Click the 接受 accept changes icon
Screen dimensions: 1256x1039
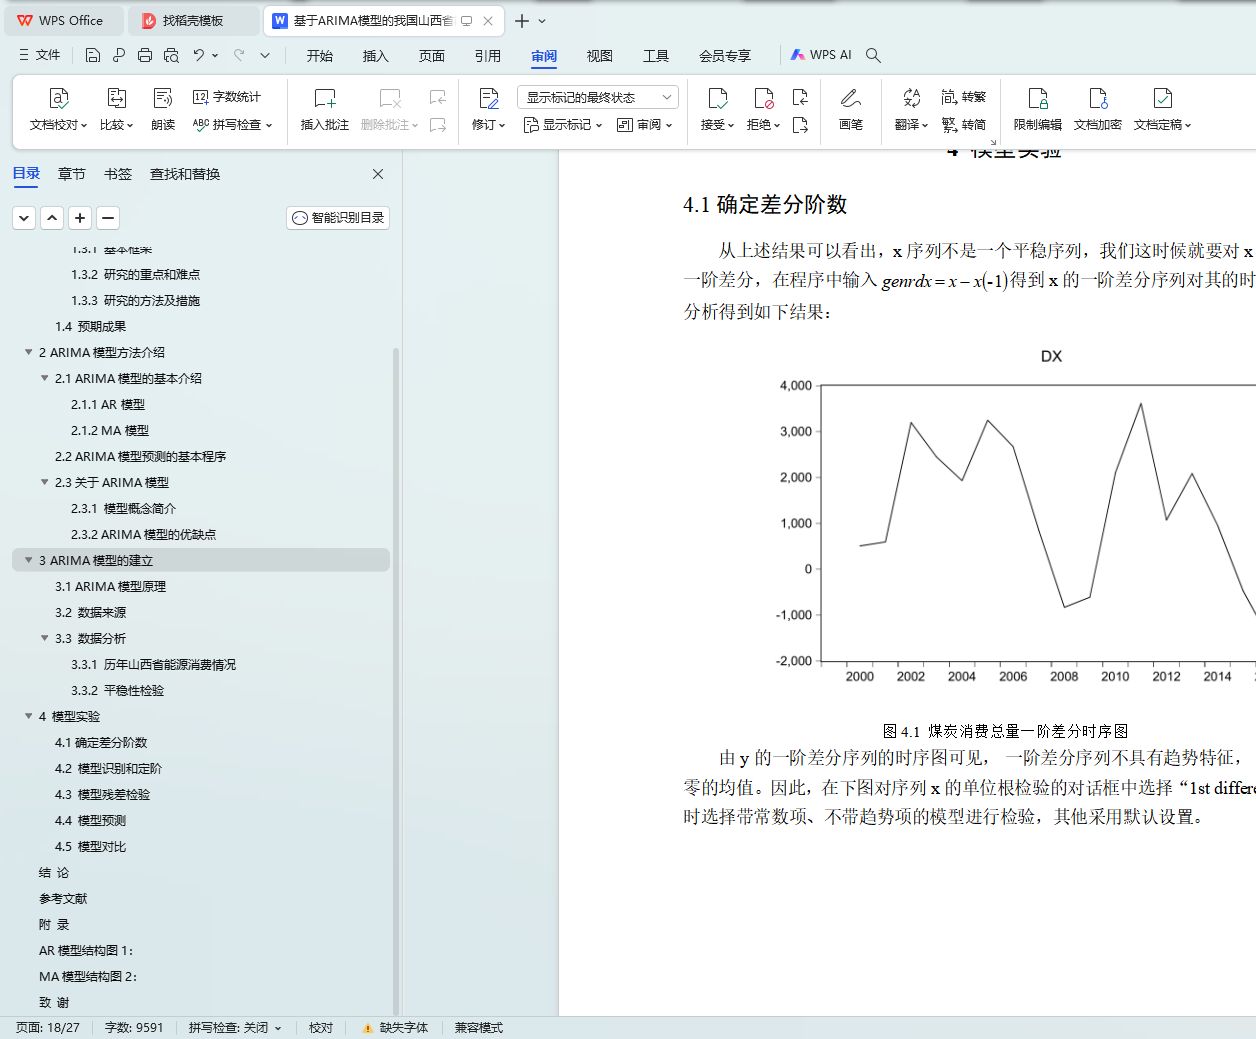717,98
